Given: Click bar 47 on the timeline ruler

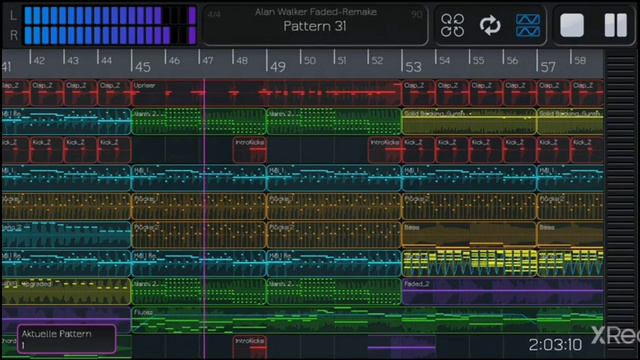Looking at the screenshot, I should click(208, 60).
